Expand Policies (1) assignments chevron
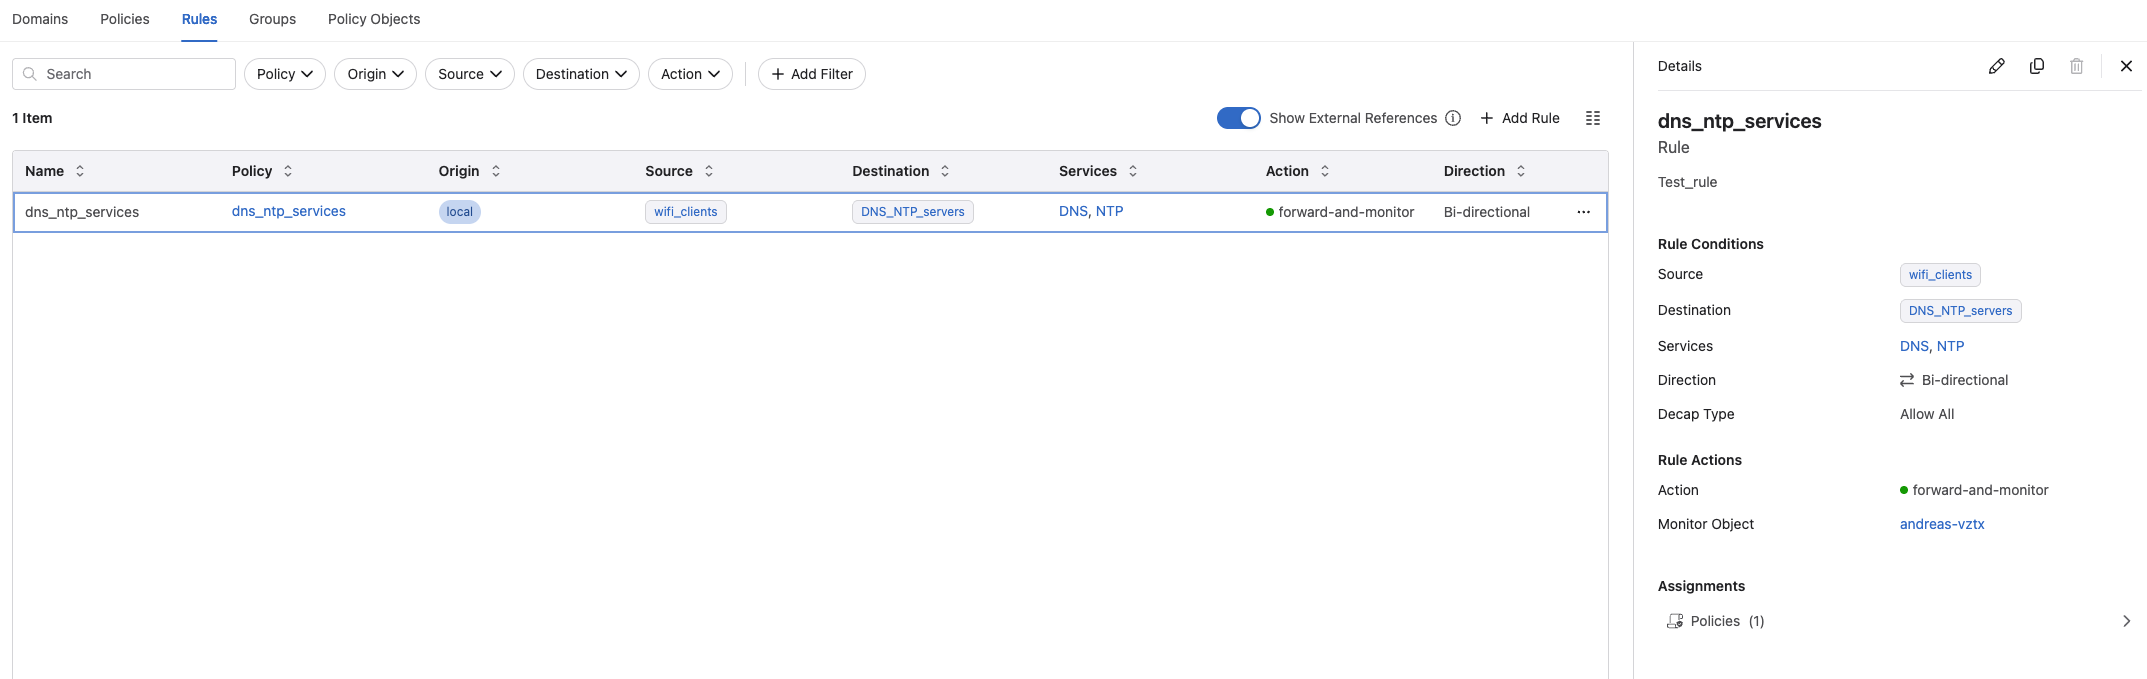 pyautogui.click(x=2126, y=621)
